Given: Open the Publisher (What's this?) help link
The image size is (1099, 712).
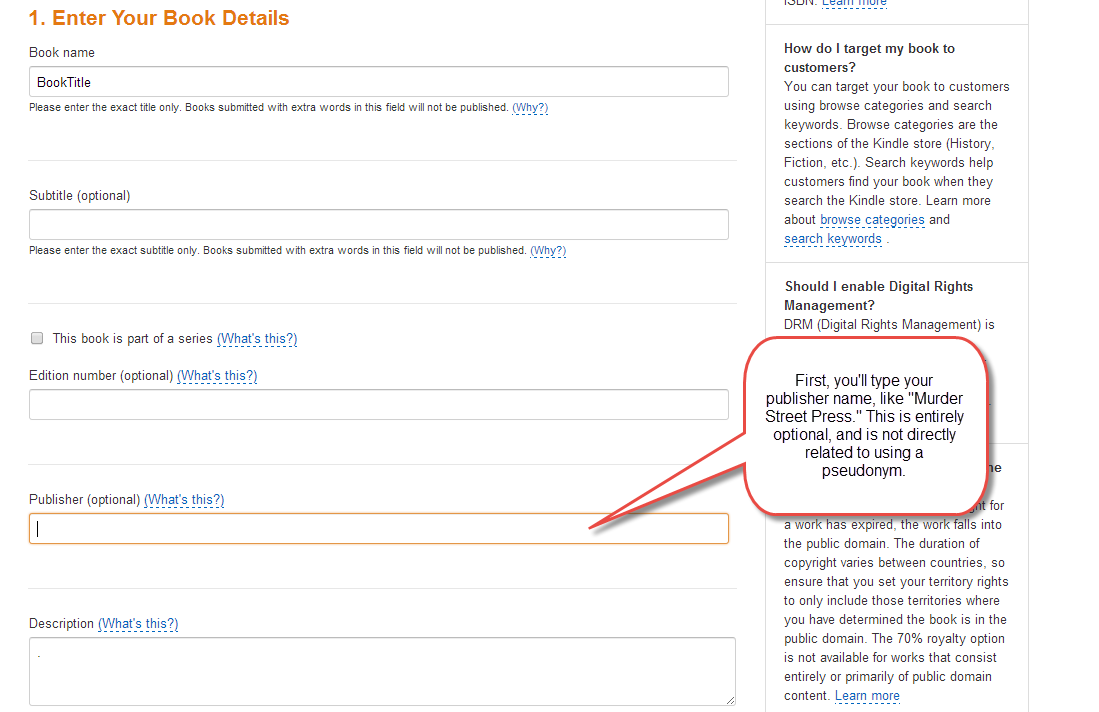Looking at the screenshot, I should click(184, 500).
